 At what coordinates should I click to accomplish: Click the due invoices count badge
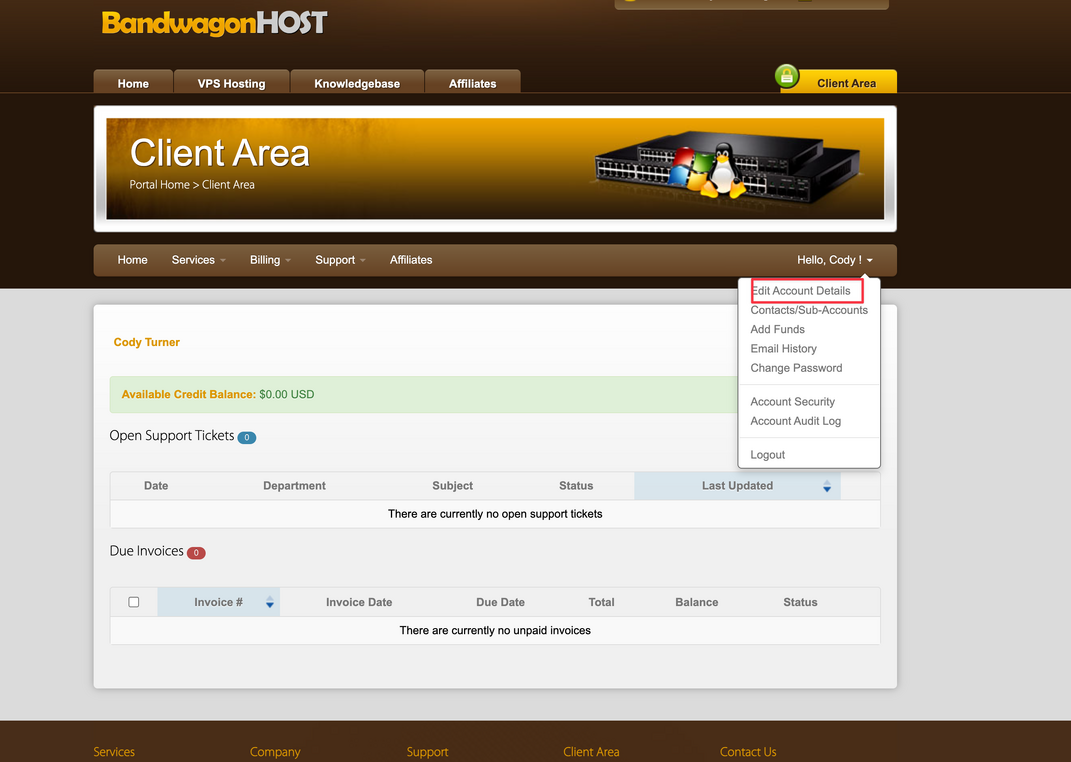point(196,552)
